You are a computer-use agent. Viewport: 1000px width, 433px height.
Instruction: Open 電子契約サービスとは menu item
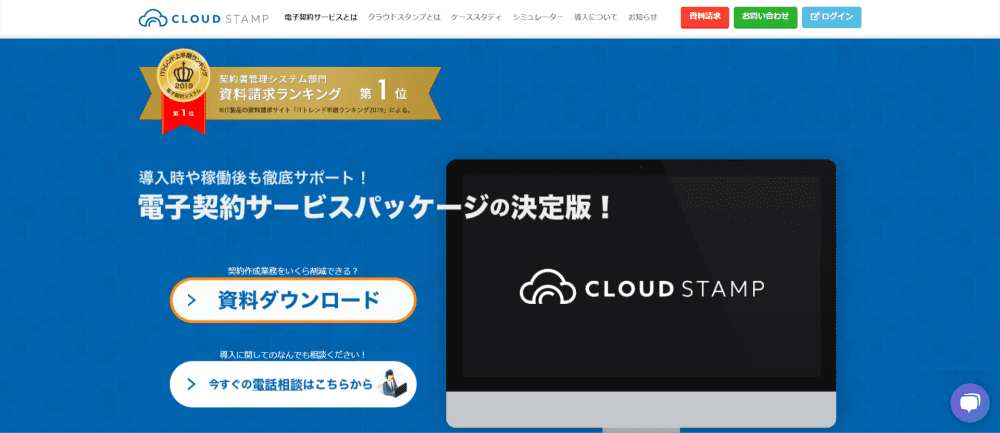pyautogui.click(x=321, y=17)
